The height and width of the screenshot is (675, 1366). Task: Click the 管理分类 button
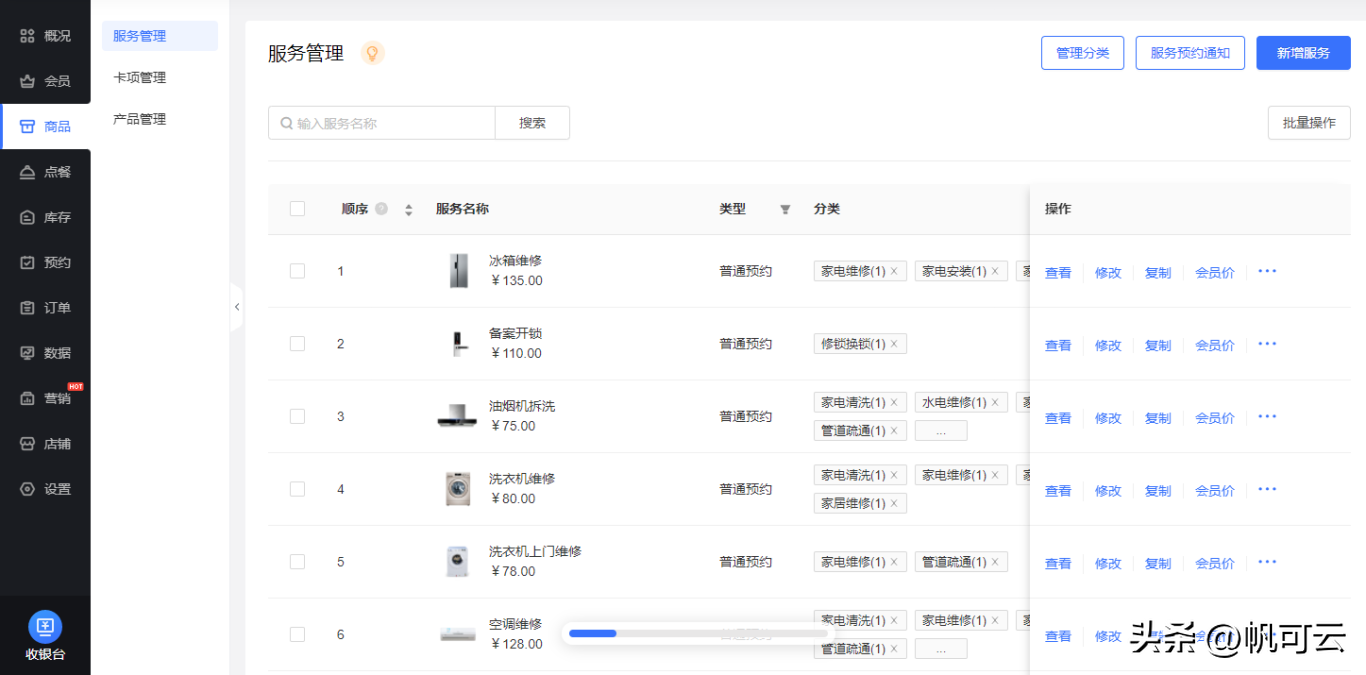(1083, 53)
